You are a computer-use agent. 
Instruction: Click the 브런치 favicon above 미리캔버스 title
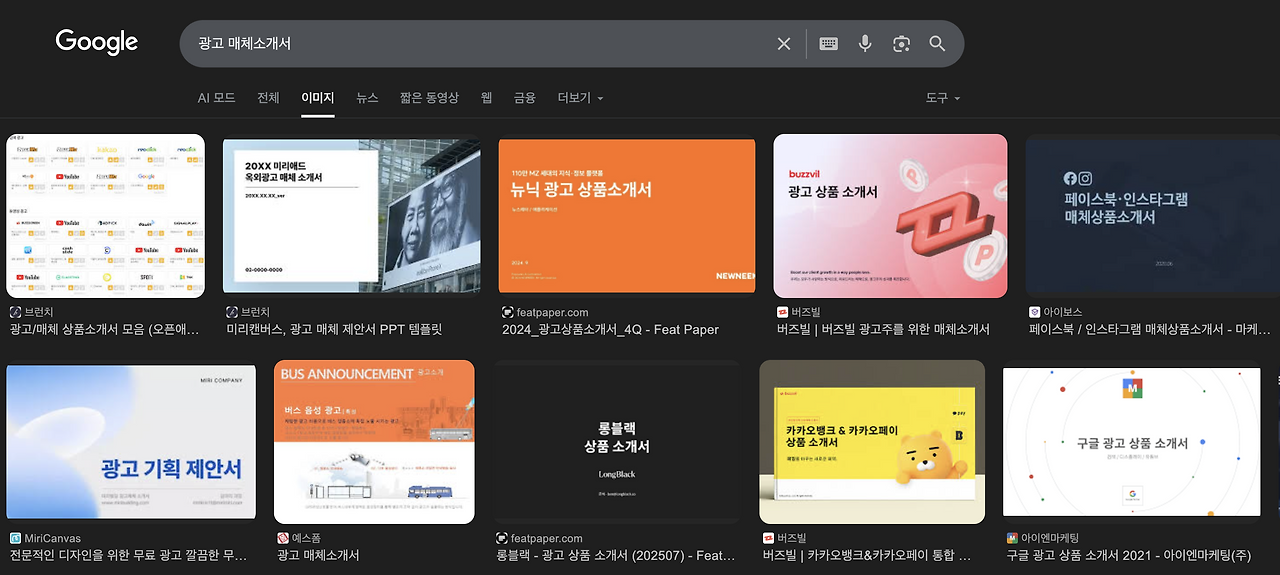click(232, 312)
